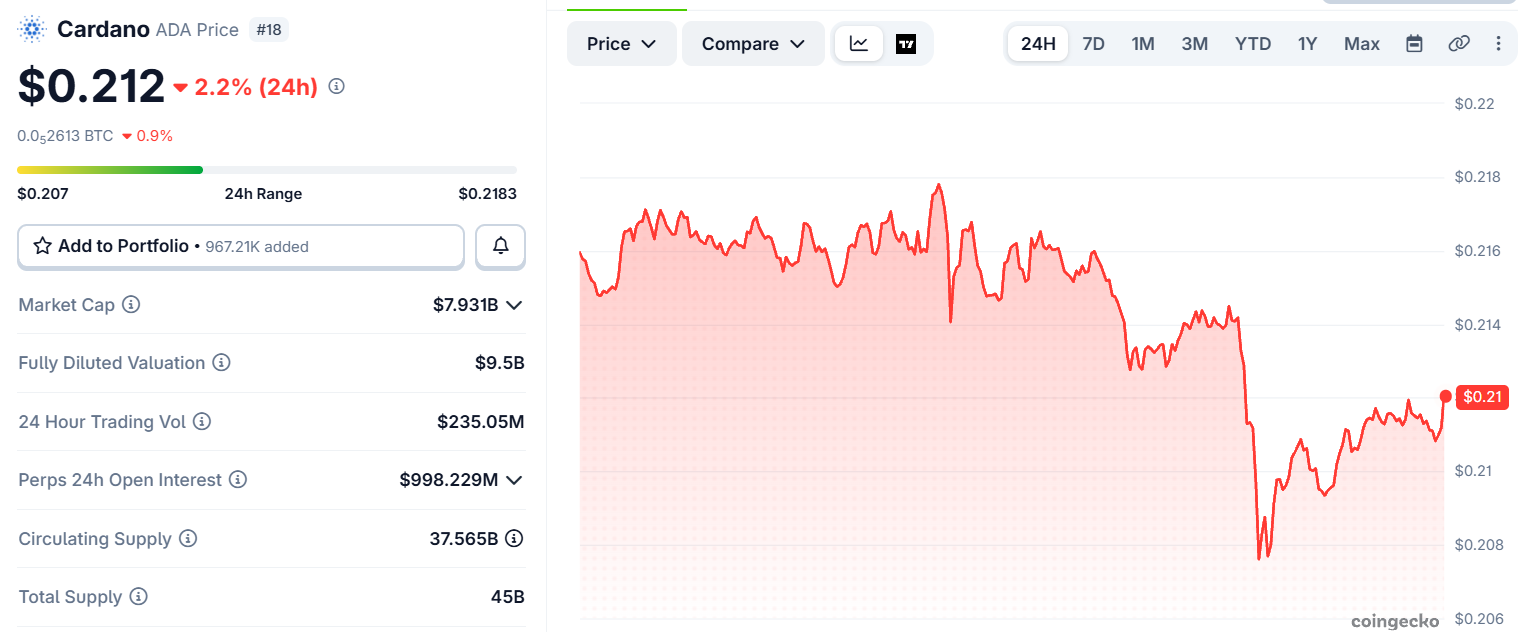Switch to TradingView chart view
The image size is (1521, 632).
906,44
